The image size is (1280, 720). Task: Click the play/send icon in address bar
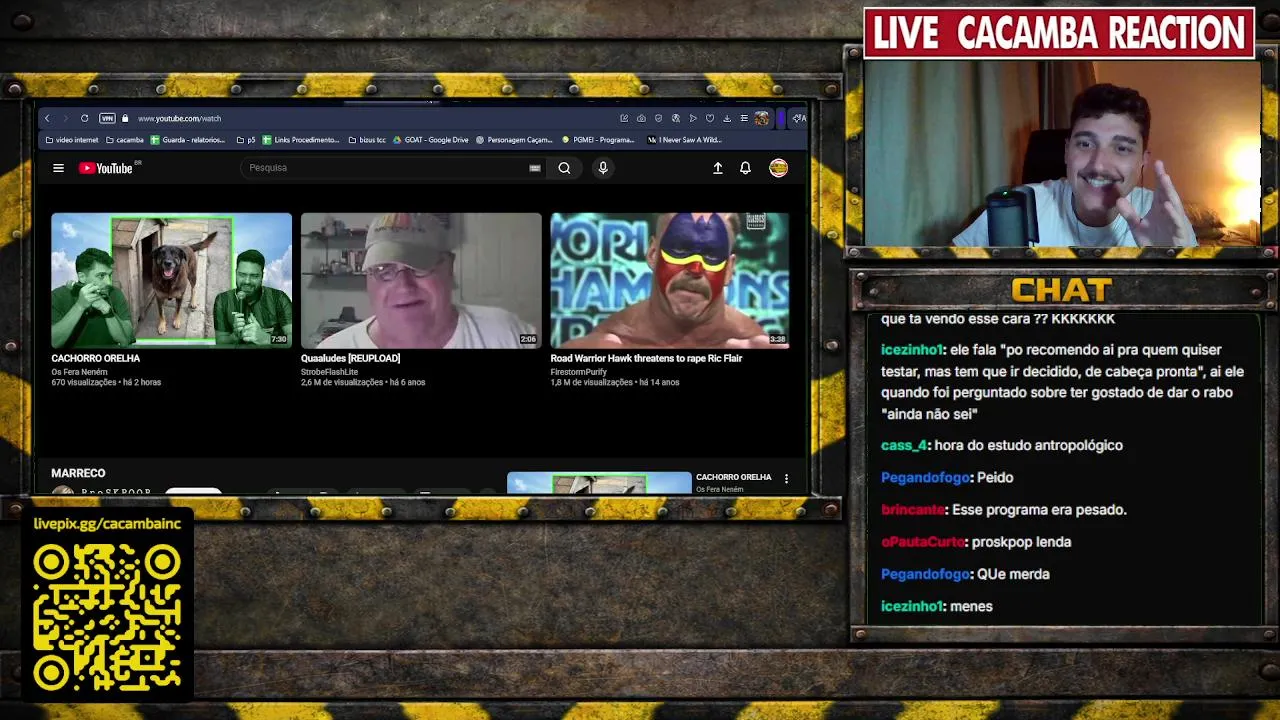pyautogui.click(x=693, y=118)
